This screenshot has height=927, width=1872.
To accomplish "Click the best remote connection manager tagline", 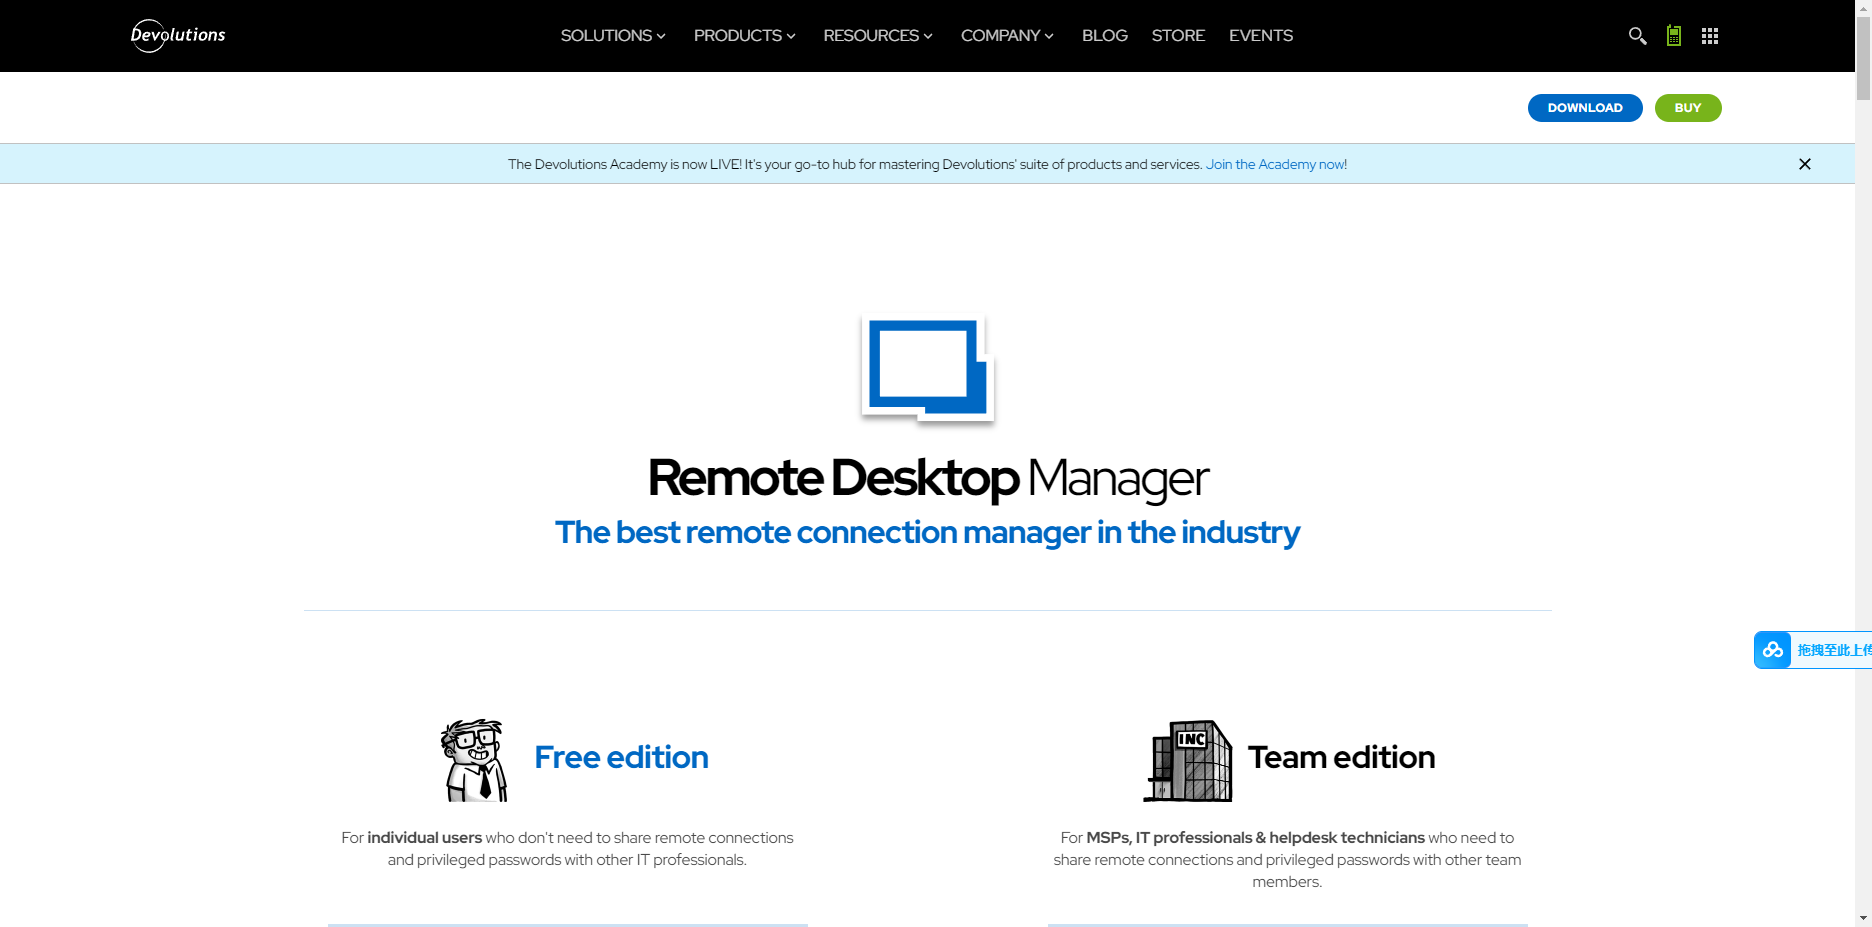I will pos(928,532).
